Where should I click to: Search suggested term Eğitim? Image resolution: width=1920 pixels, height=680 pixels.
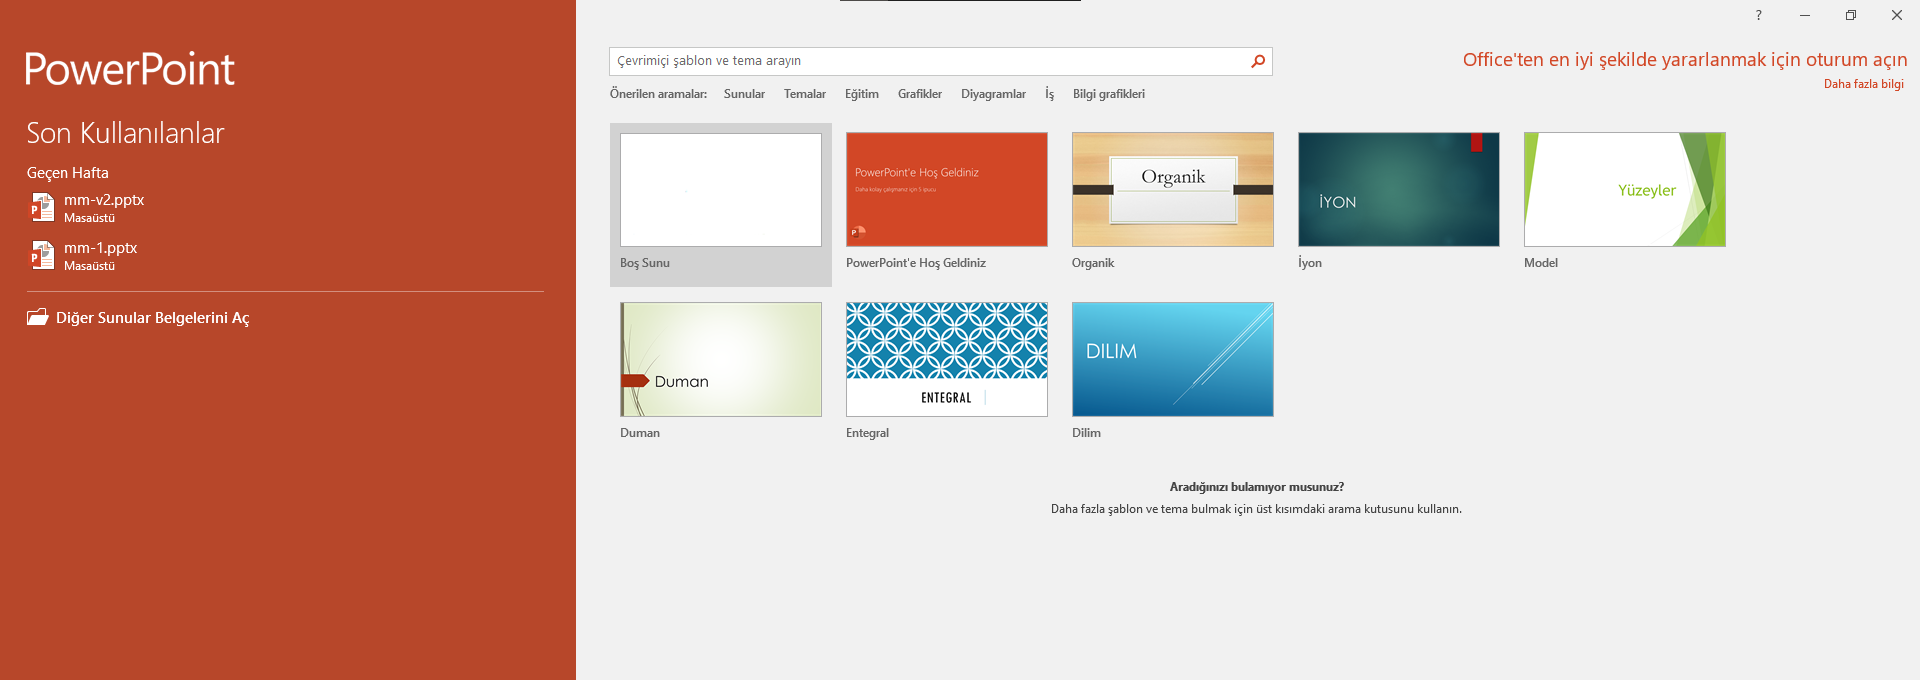click(862, 94)
